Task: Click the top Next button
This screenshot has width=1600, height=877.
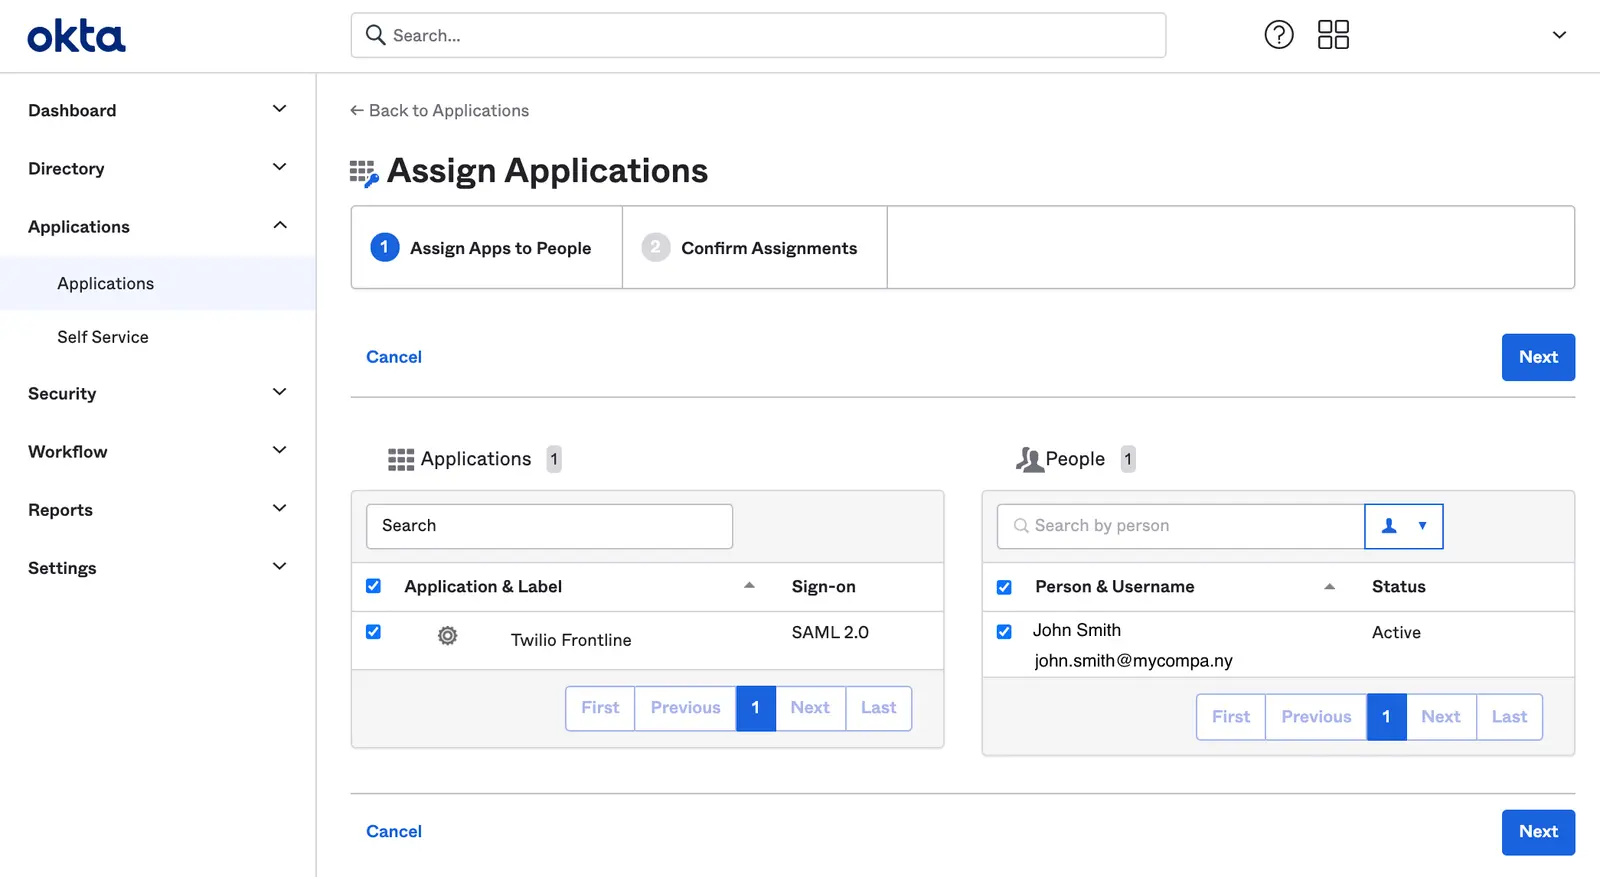Action: click(x=1538, y=357)
